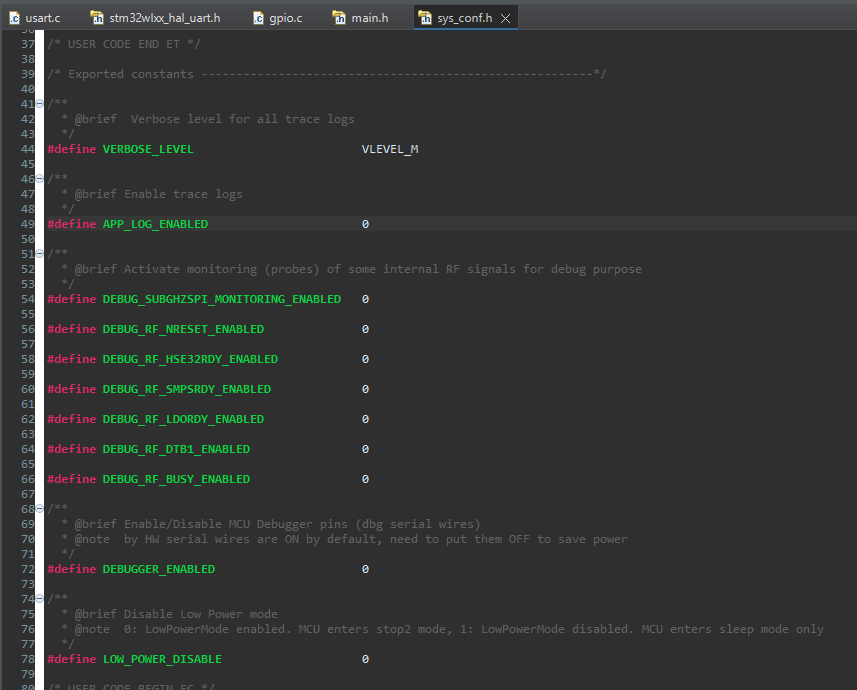Click the sys_conf.h header file icon
This screenshot has height=690, width=857.
click(x=425, y=18)
